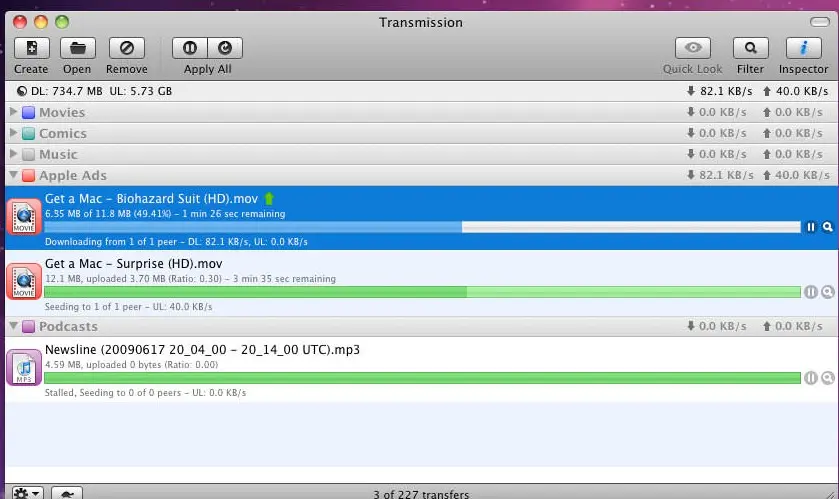Reveal Surprise (HD).mov in Finder
The height and width of the screenshot is (499, 839).
tap(828, 291)
